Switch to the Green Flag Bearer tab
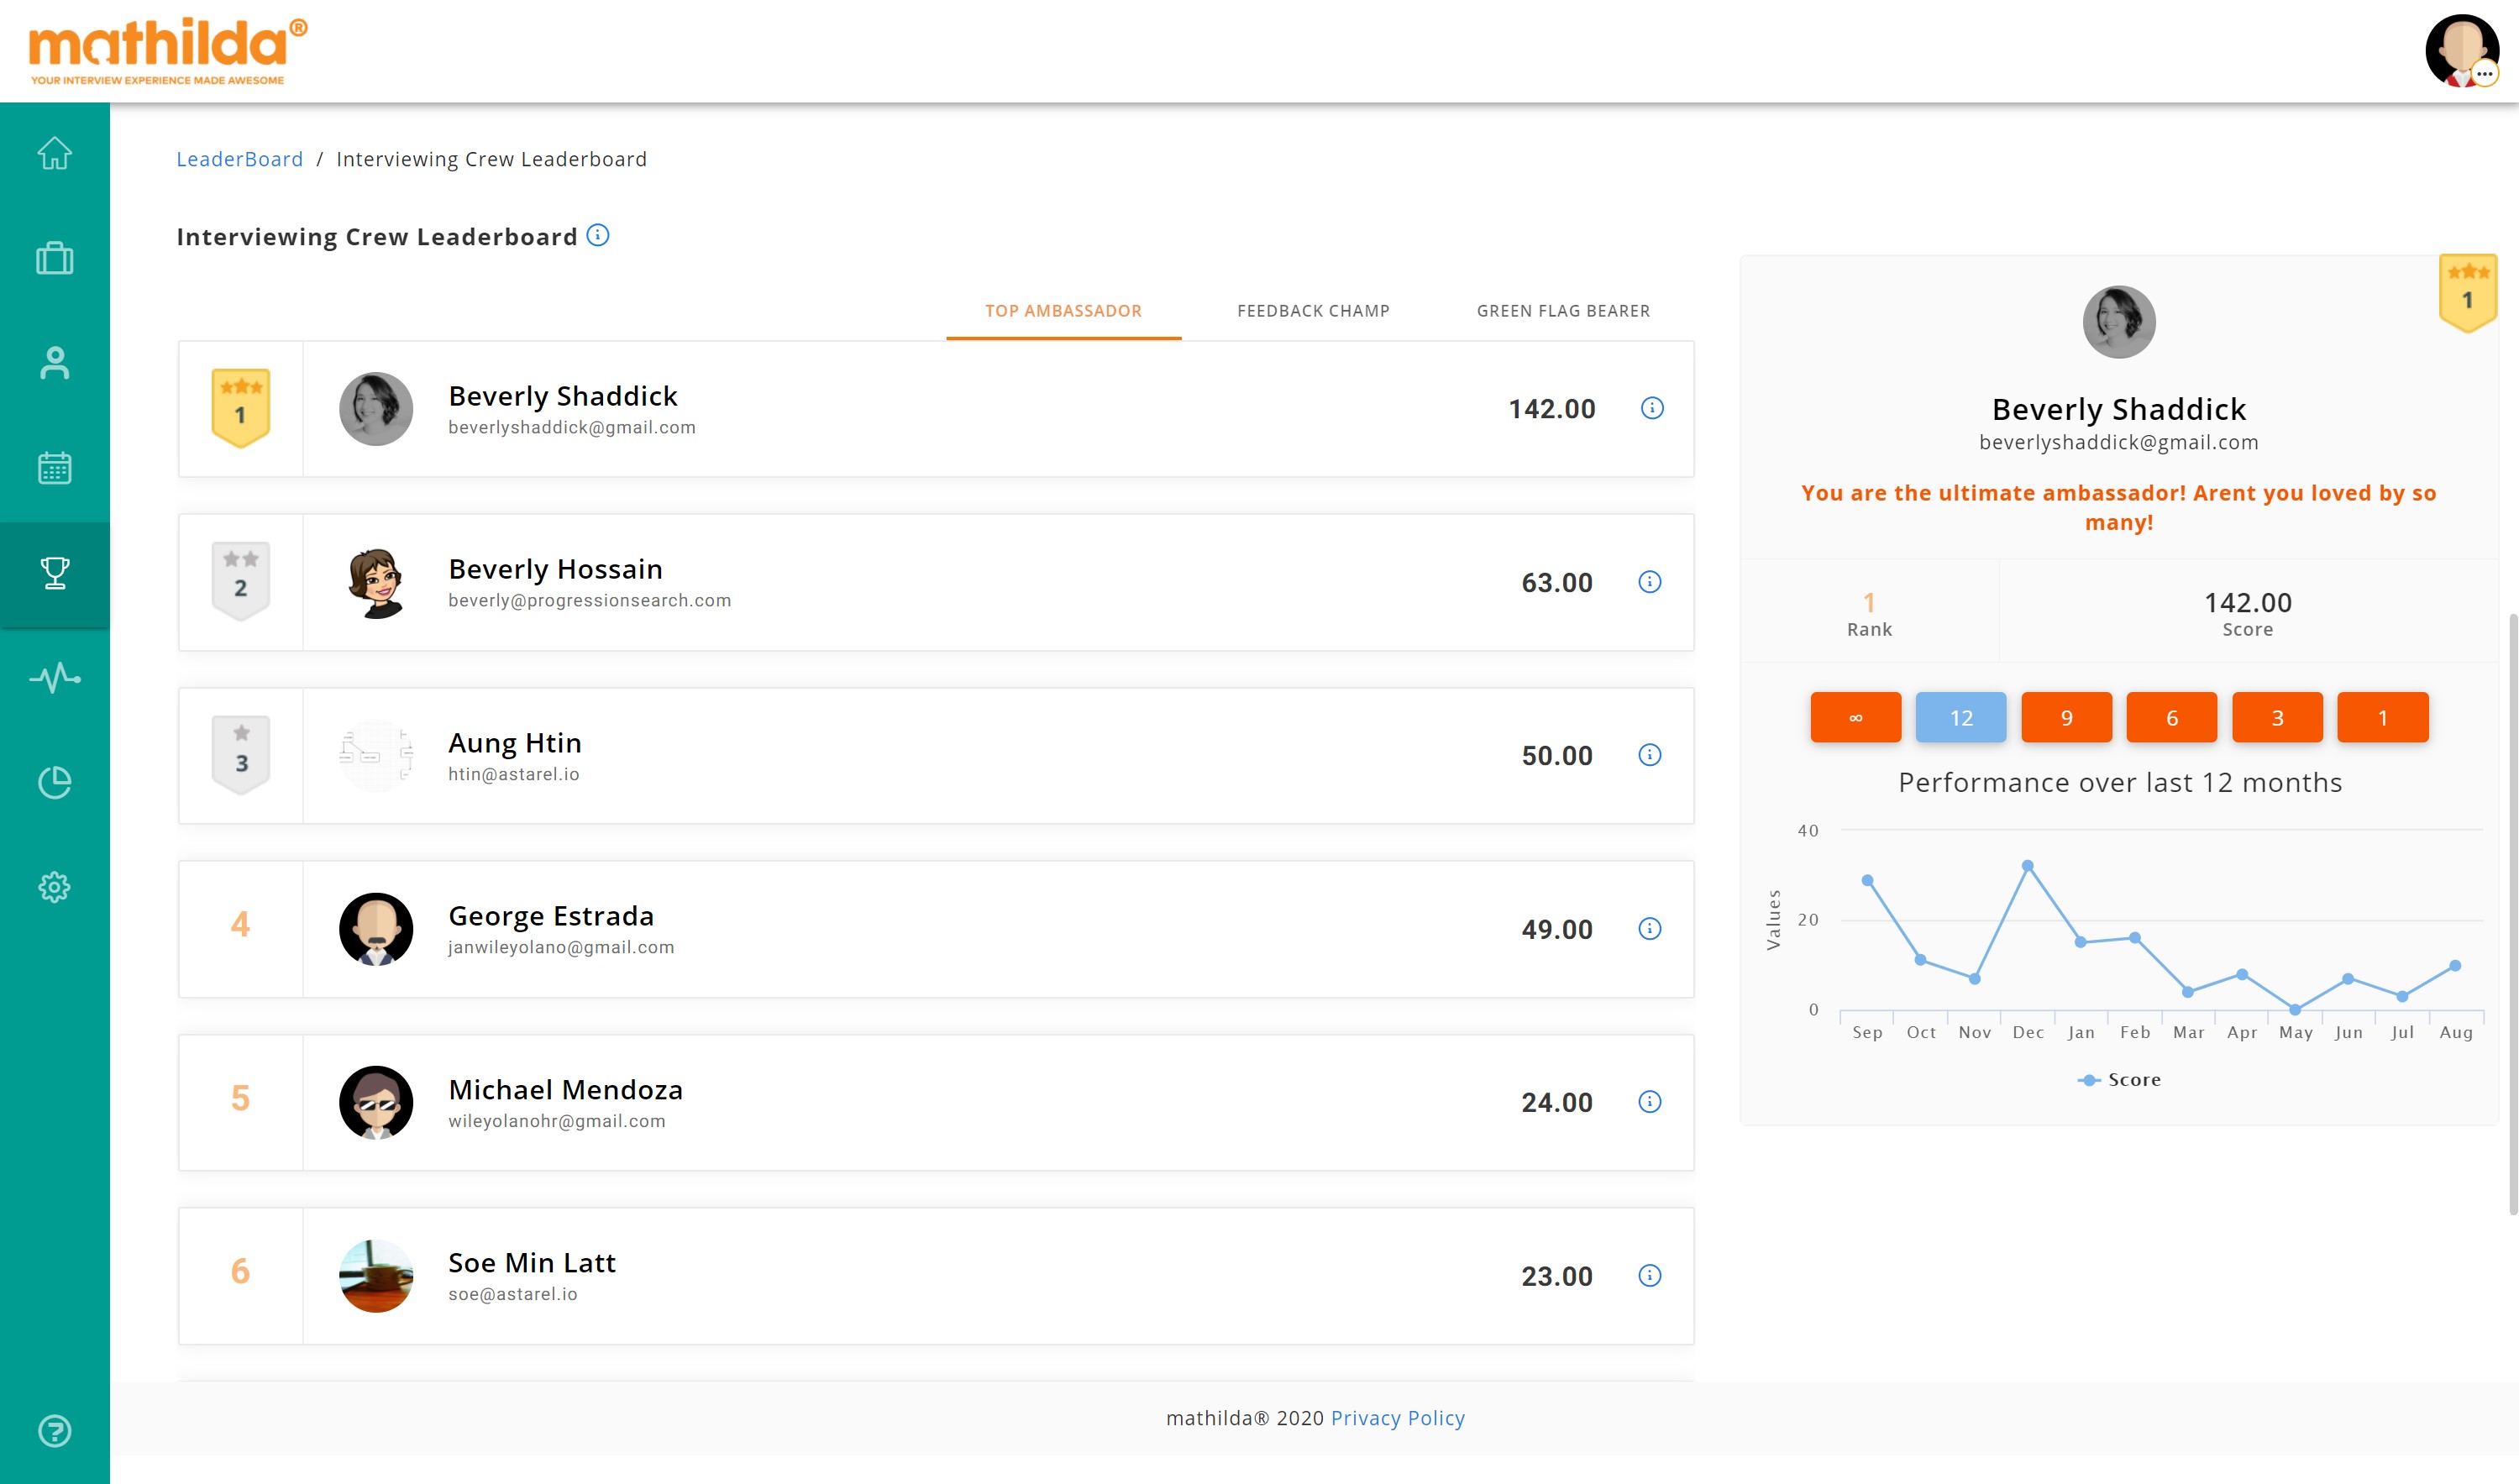Screen dimensions: 2519x1484 coord(1563,311)
